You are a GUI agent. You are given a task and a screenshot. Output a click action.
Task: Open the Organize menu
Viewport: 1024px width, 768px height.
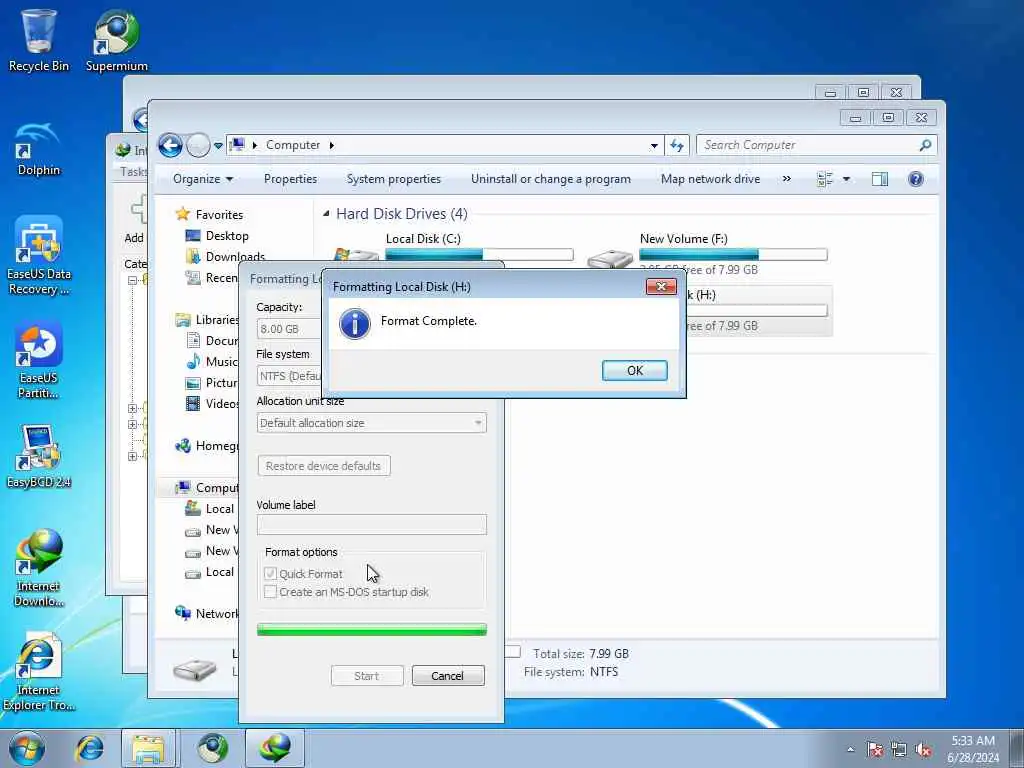click(202, 179)
